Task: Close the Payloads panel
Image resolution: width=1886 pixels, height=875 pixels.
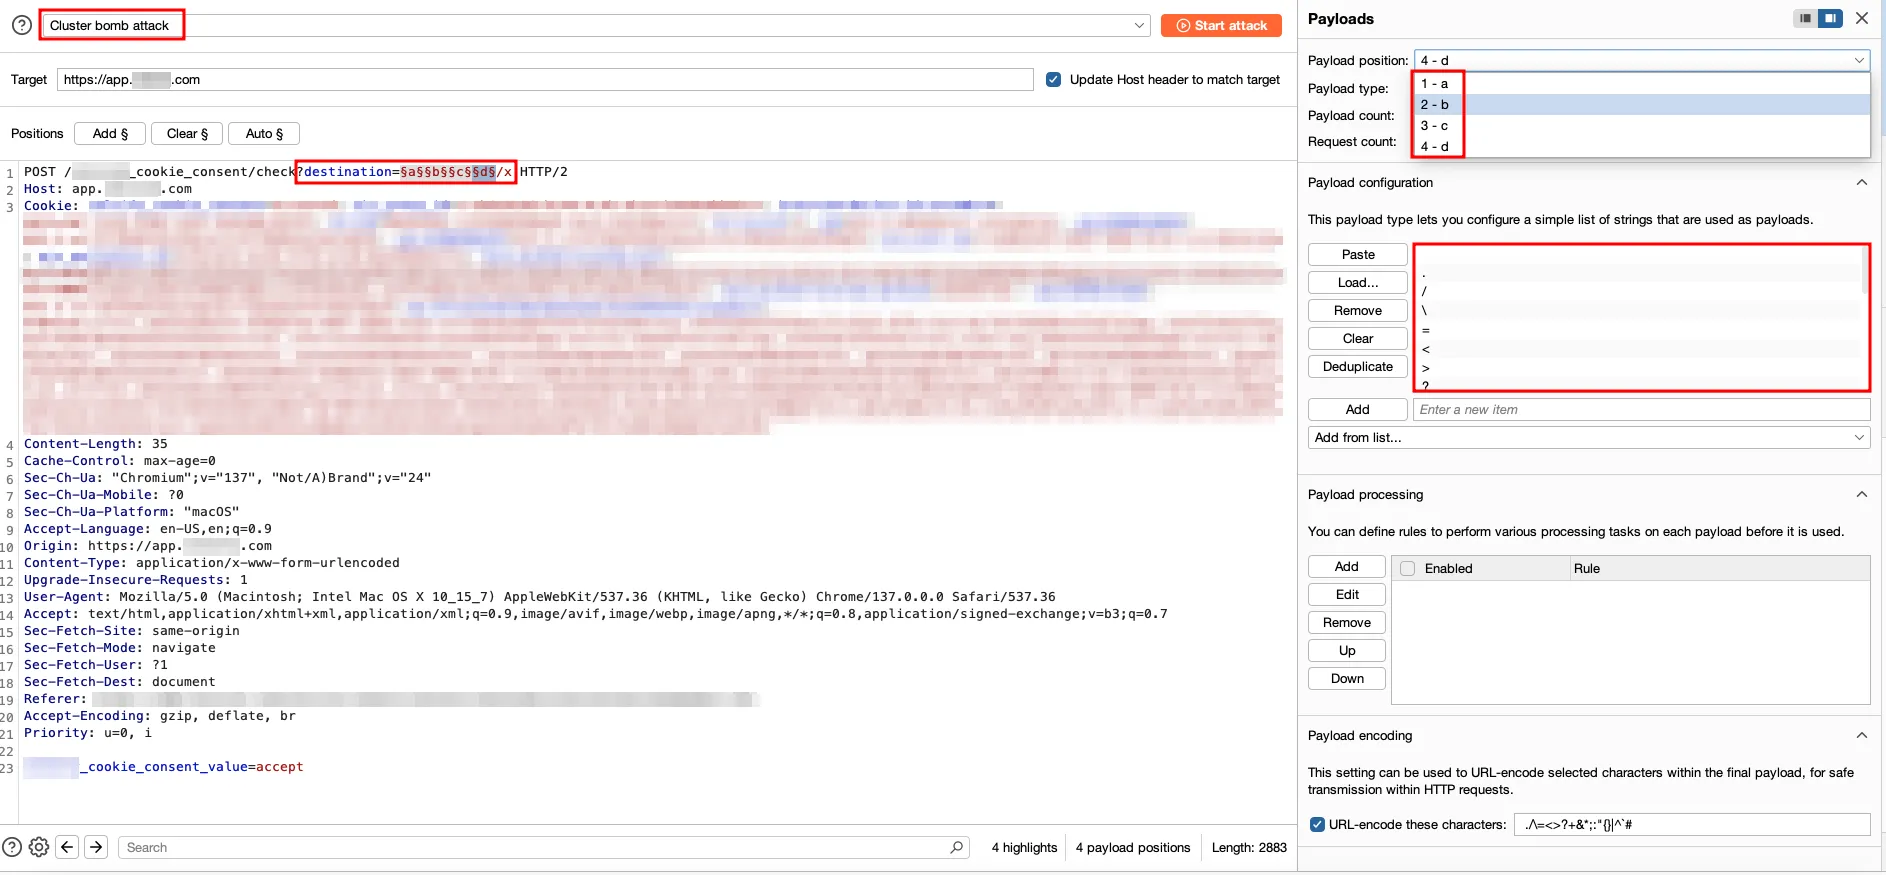Action: [x=1862, y=18]
